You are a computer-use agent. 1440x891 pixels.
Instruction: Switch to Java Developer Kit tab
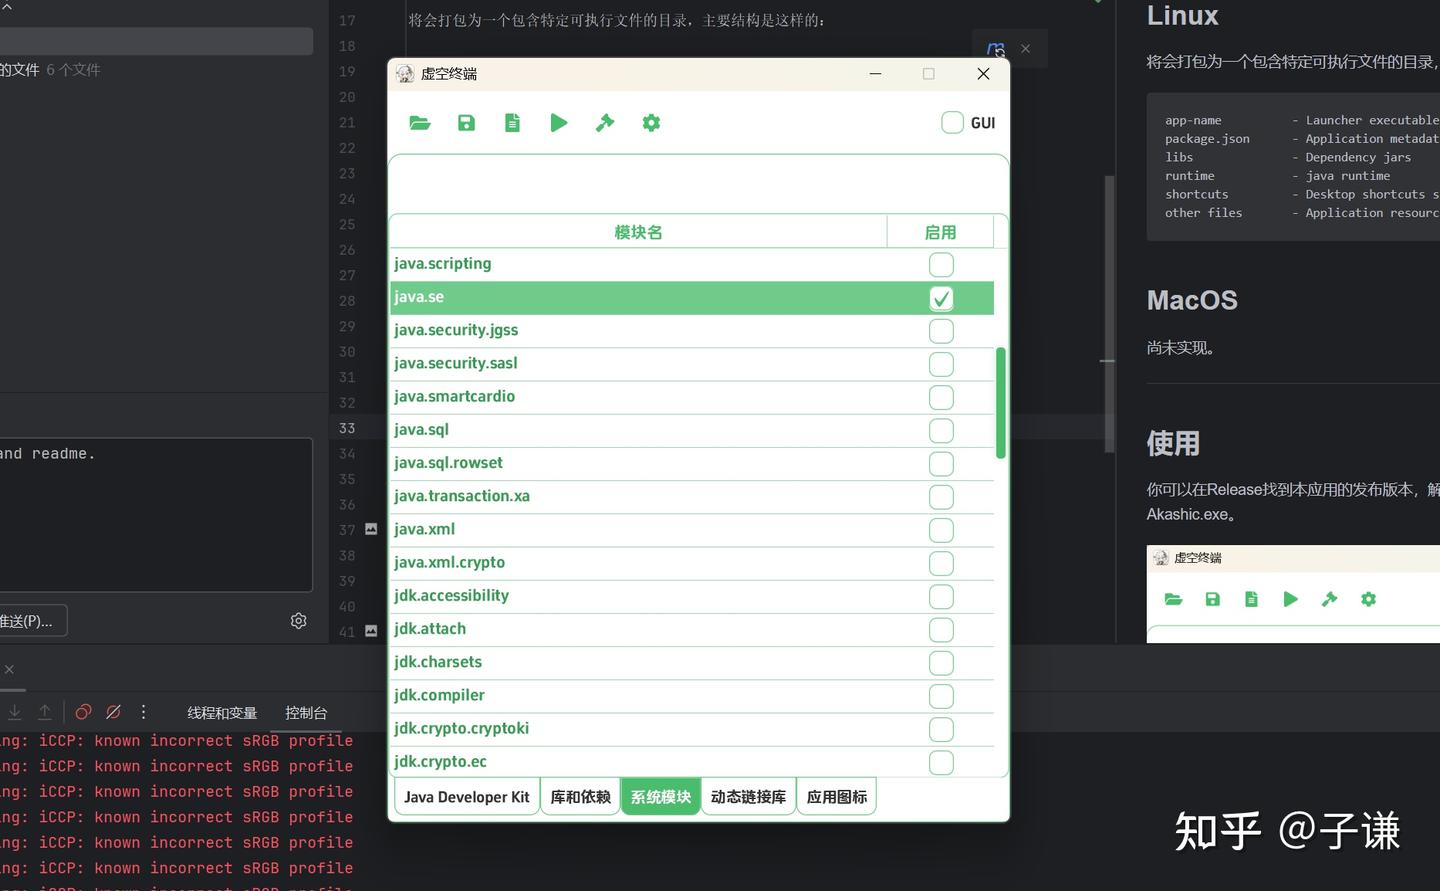(x=467, y=797)
